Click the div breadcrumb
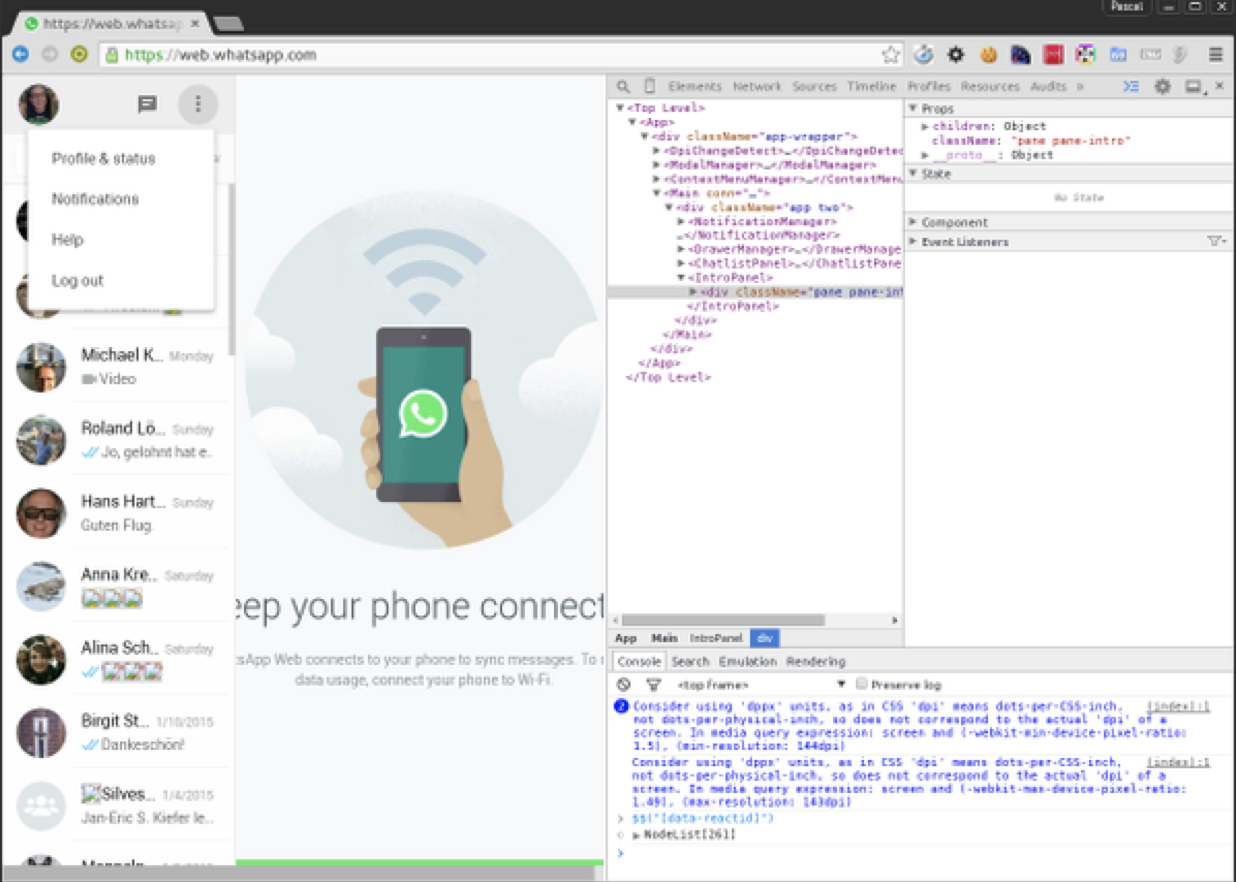 coord(765,638)
